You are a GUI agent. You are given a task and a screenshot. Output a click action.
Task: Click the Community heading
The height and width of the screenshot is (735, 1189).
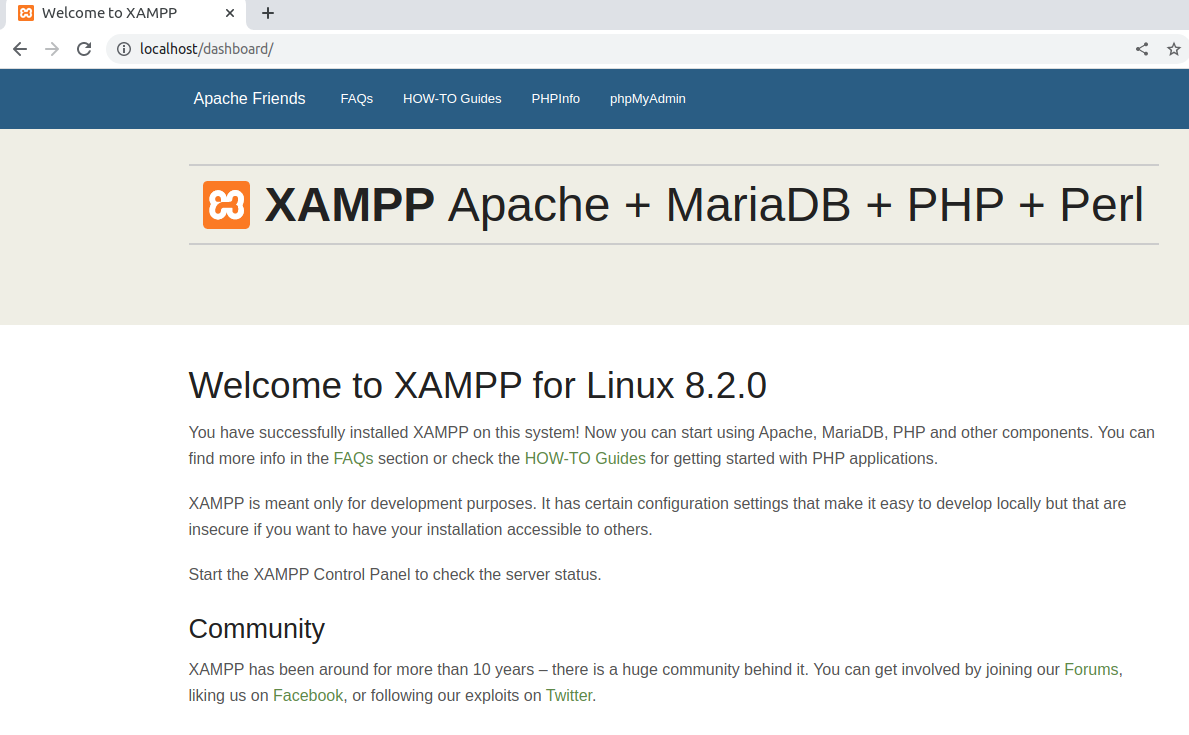coord(256,629)
